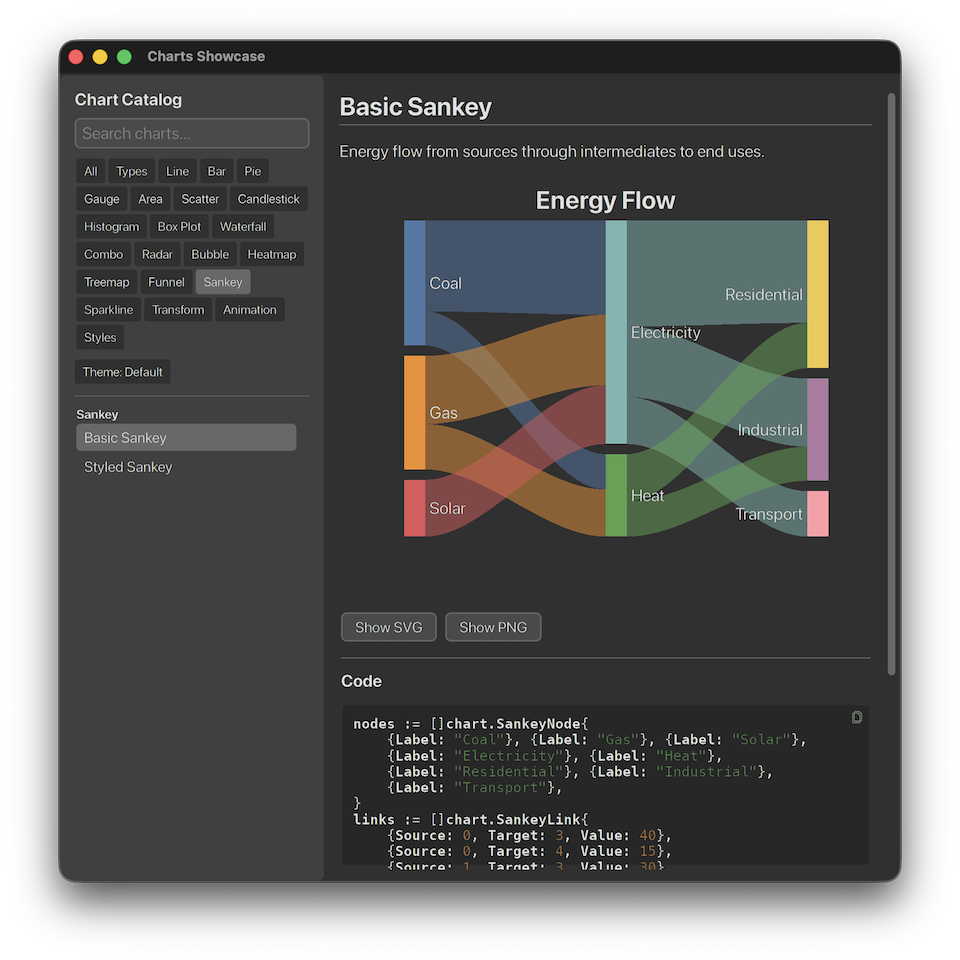Image resolution: width=960 pixels, height=960 pixels.
Task: Minimize the Charts Showcase window
Action: [x=100, y=56]
